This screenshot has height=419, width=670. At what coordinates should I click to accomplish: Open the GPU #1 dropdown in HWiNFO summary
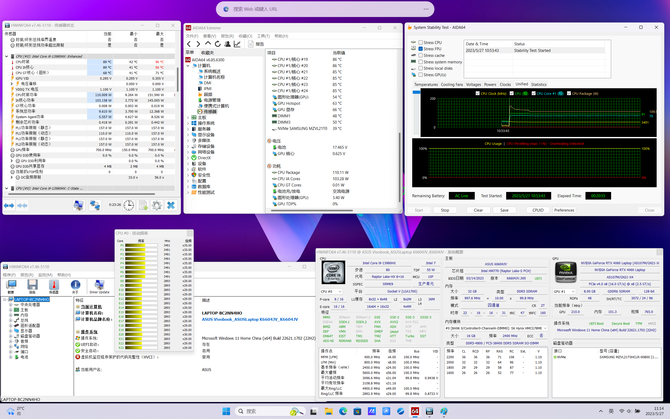(564, 291)
